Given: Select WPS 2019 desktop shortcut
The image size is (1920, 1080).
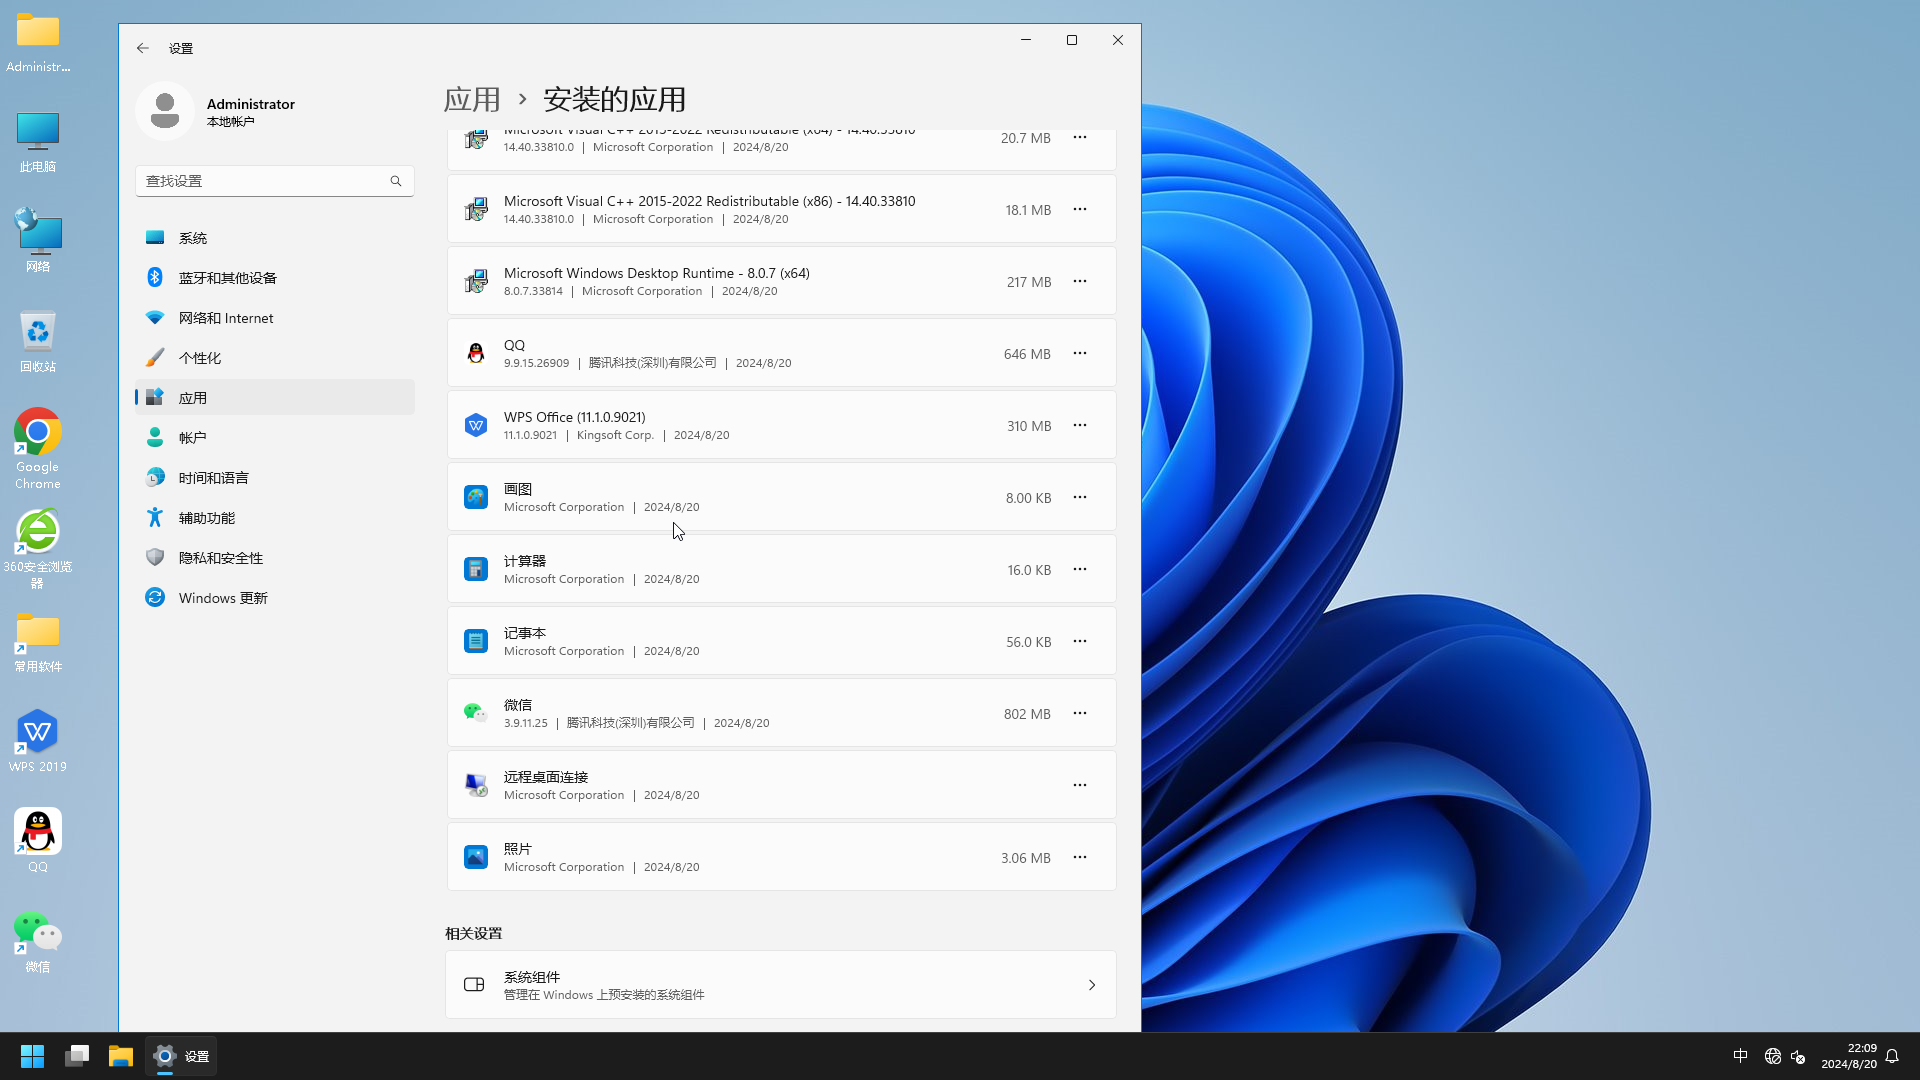Looking at the screenshot, I should (38, 741).
